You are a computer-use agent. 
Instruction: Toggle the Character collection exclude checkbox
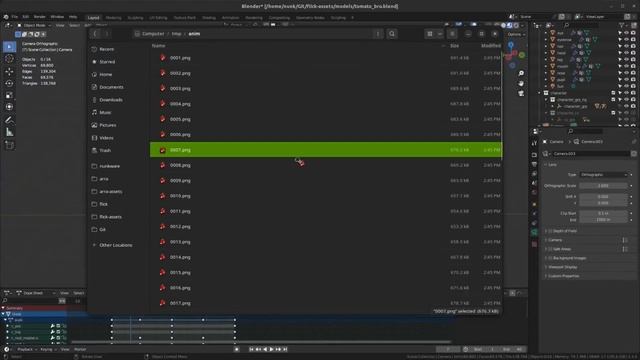[613, 93]
